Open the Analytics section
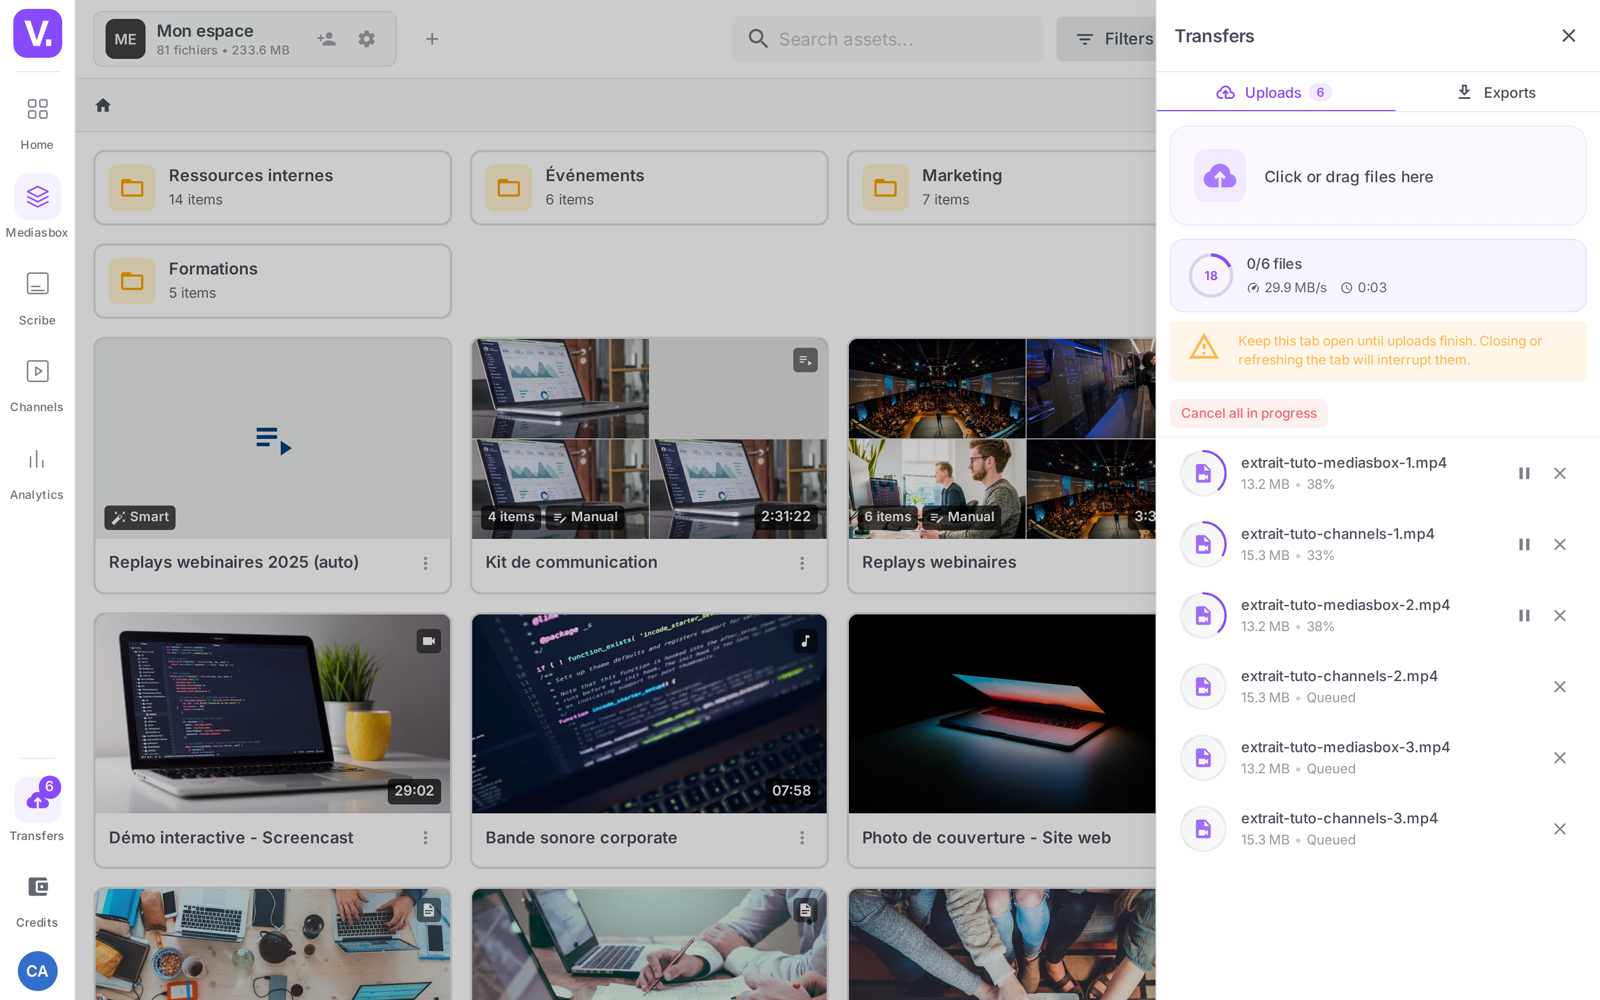The width and height of the screenshot is (1600, 1000). [37, 473]
